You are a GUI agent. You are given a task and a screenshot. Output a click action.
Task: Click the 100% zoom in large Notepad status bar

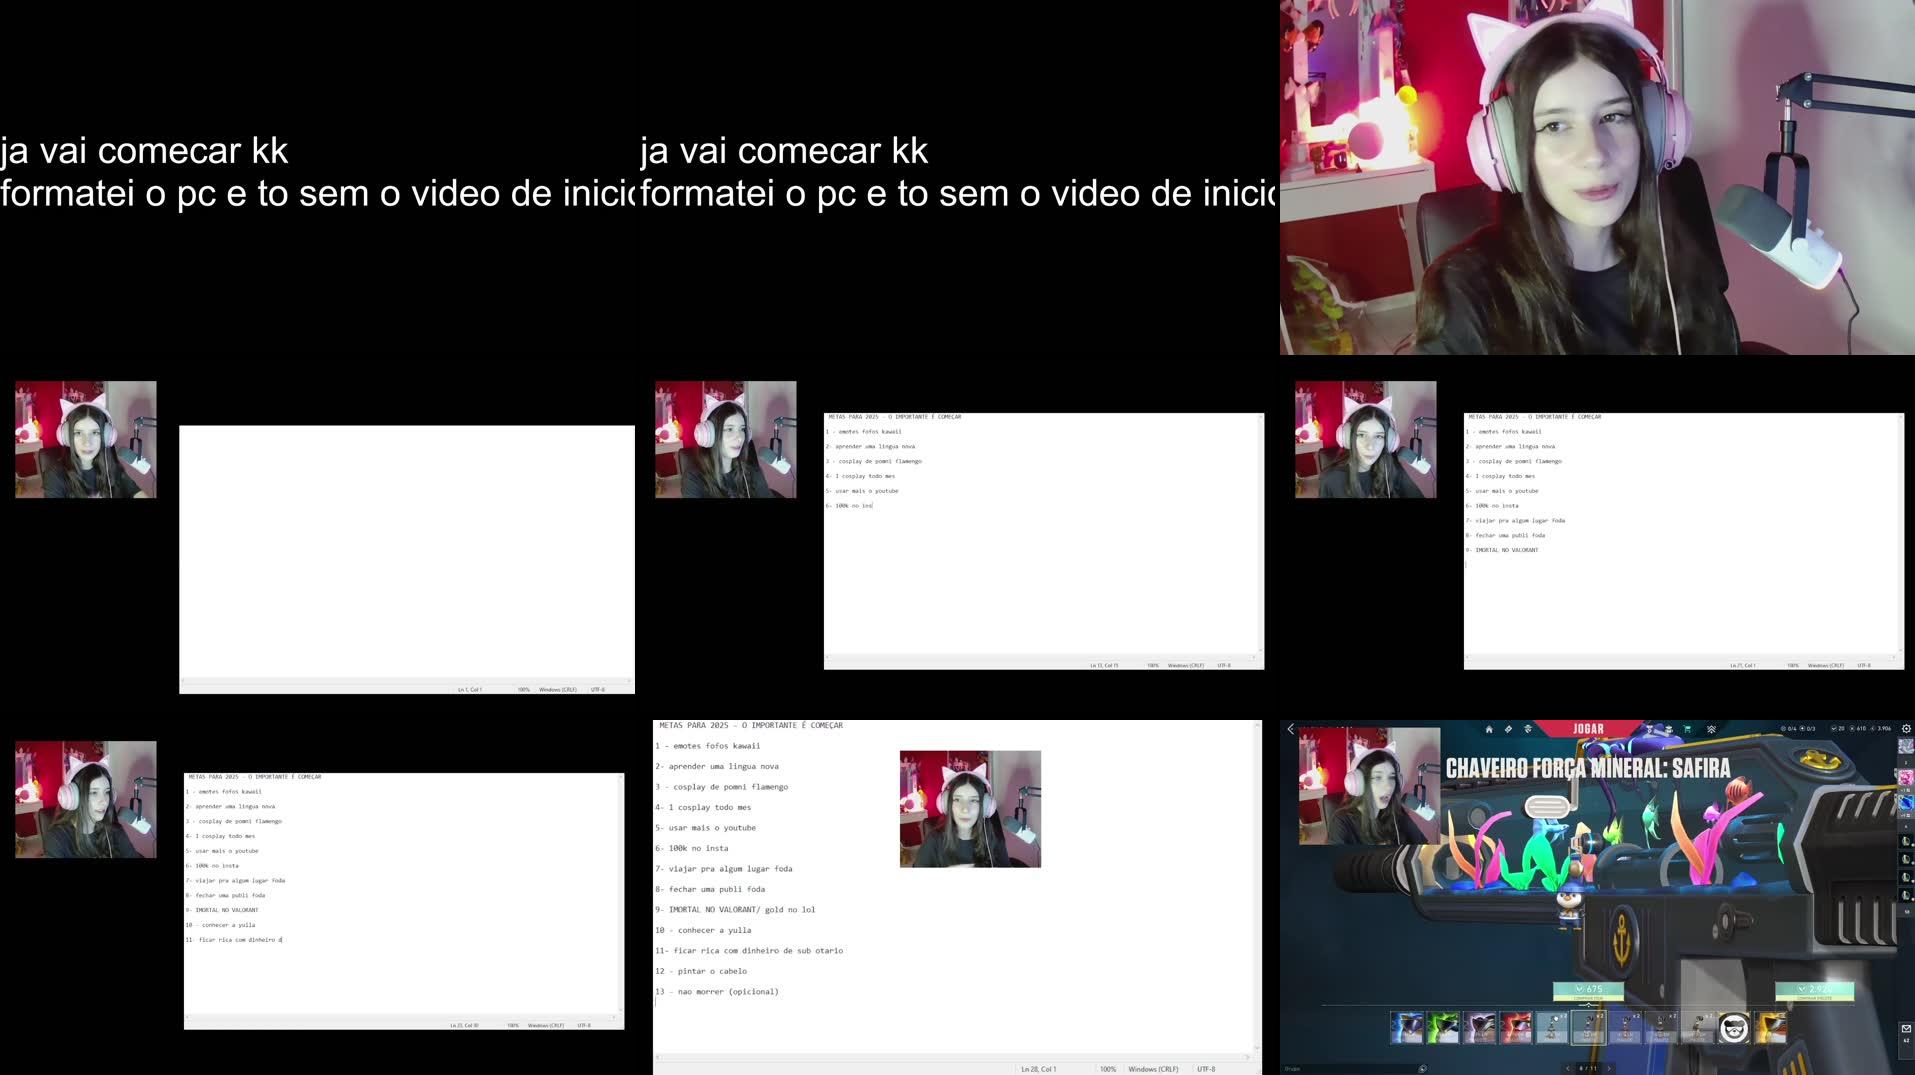pos(1108,1069)
